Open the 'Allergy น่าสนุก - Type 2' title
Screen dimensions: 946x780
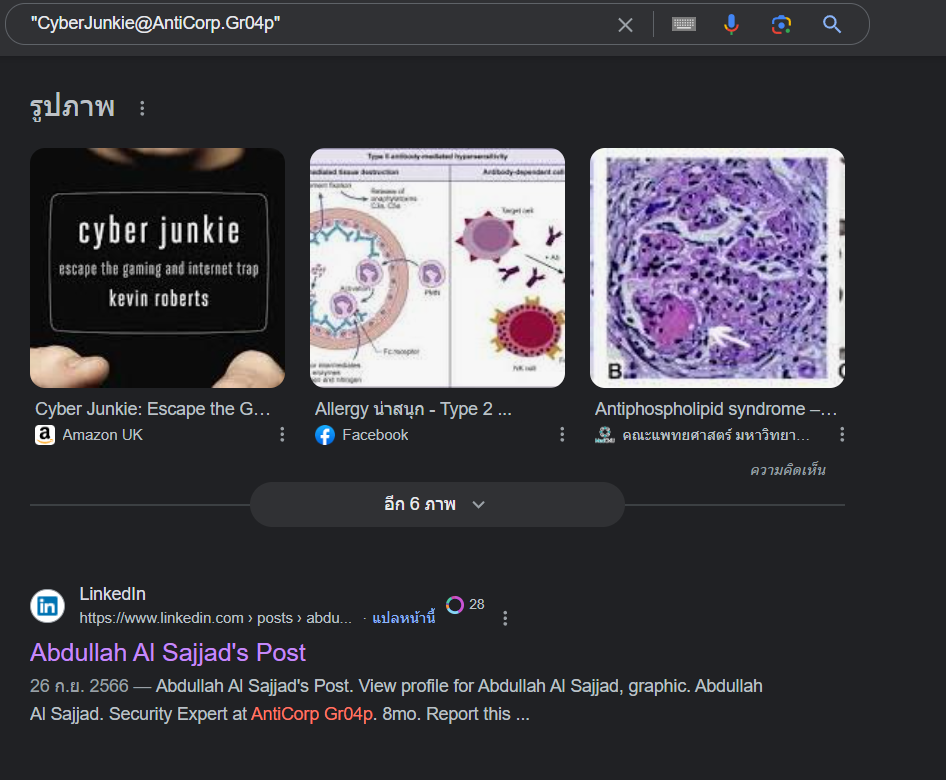413,409
